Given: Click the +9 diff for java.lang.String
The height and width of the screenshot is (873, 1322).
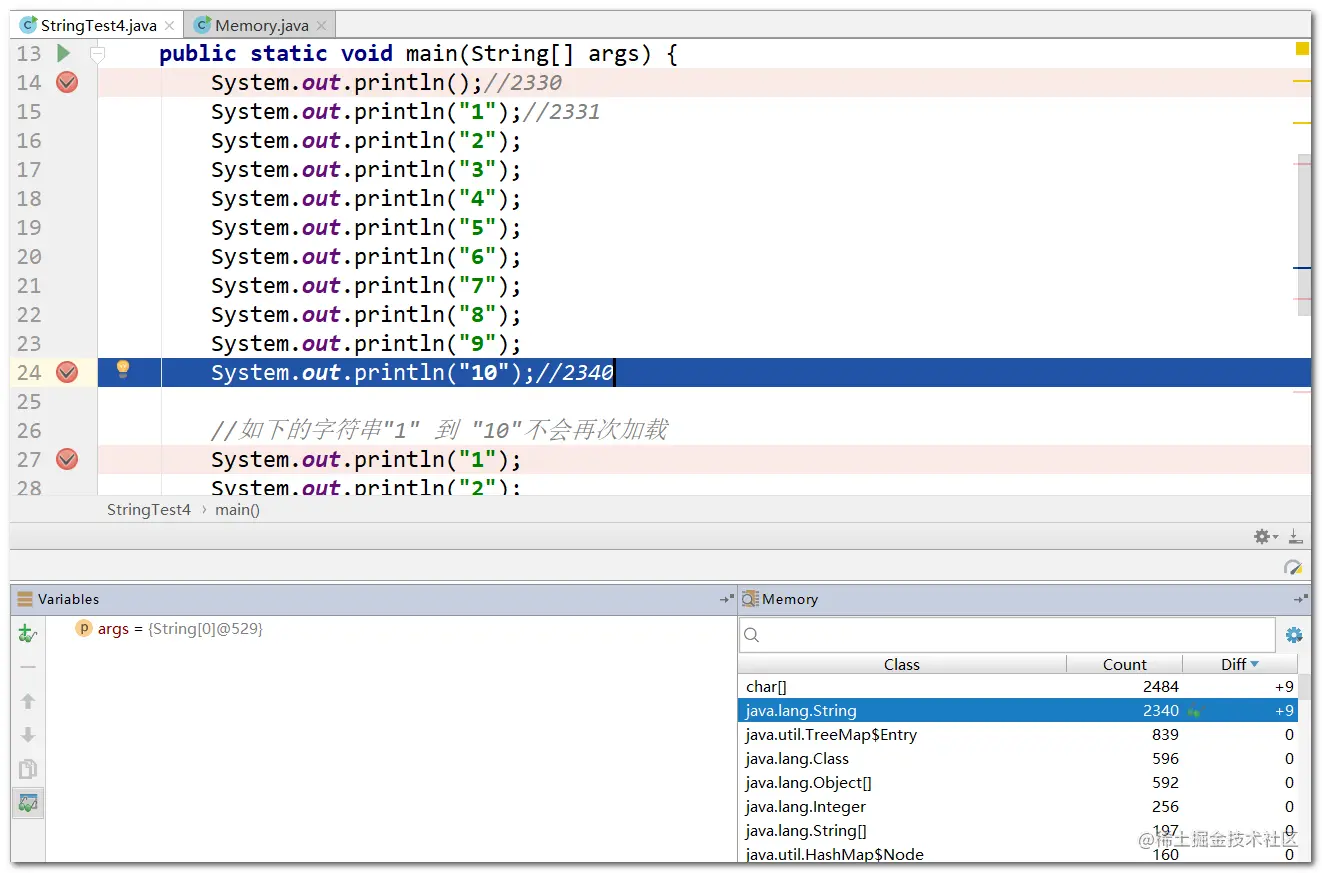Looking at the screenshot, I should point(1284,711).
